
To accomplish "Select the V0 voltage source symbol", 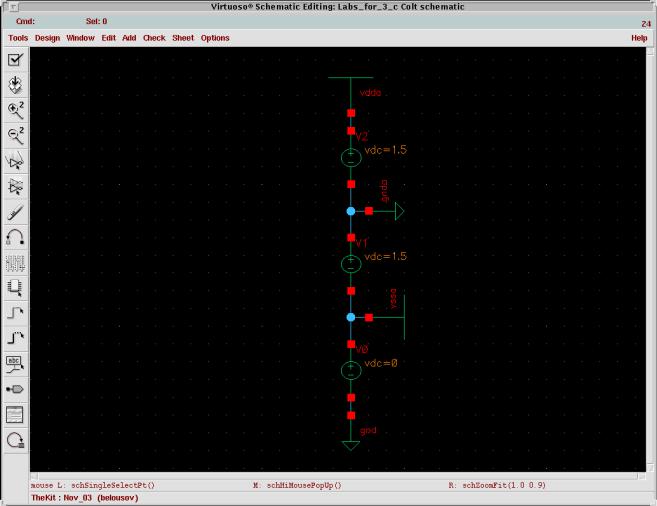I will click(x=351, y=371).
